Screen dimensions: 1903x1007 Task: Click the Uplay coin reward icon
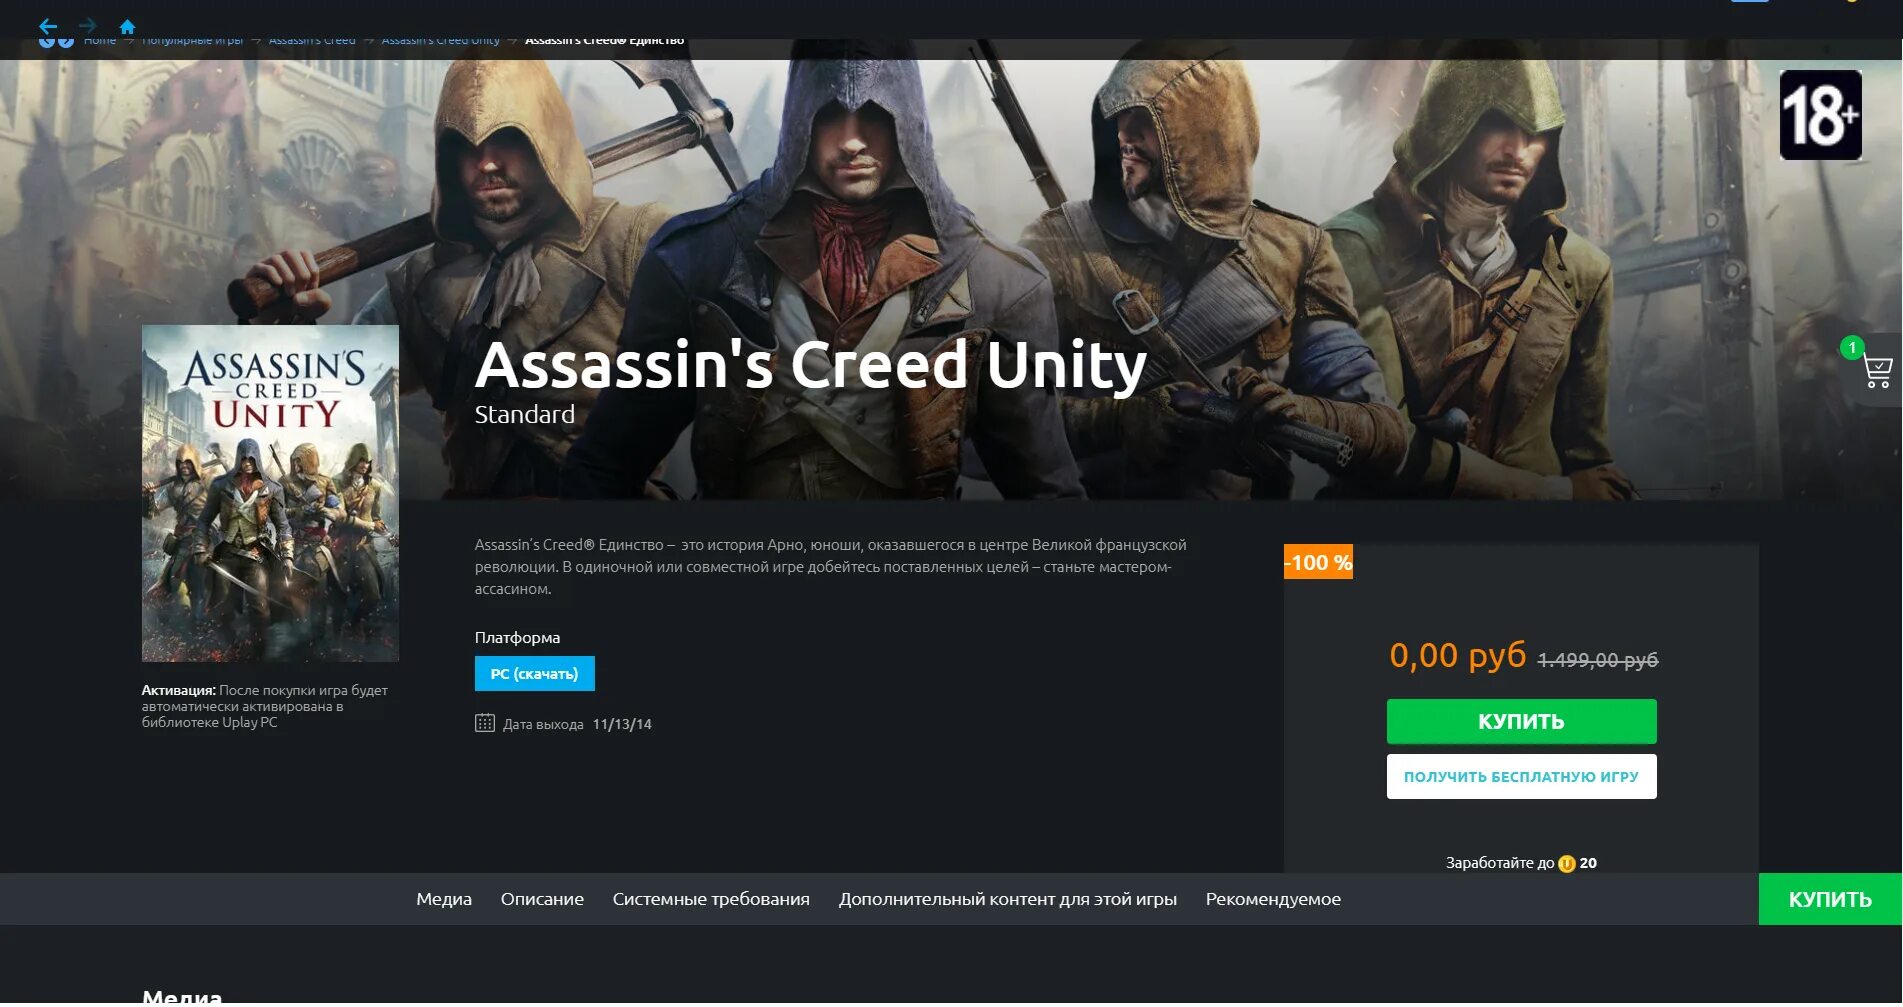1567,863
